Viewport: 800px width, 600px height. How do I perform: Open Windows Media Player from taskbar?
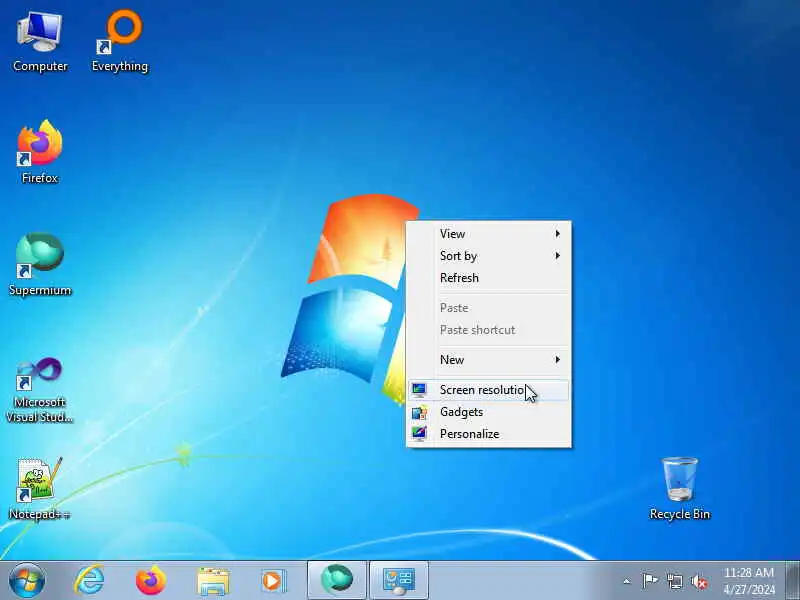pyautogui.click(x=274, y=581)
